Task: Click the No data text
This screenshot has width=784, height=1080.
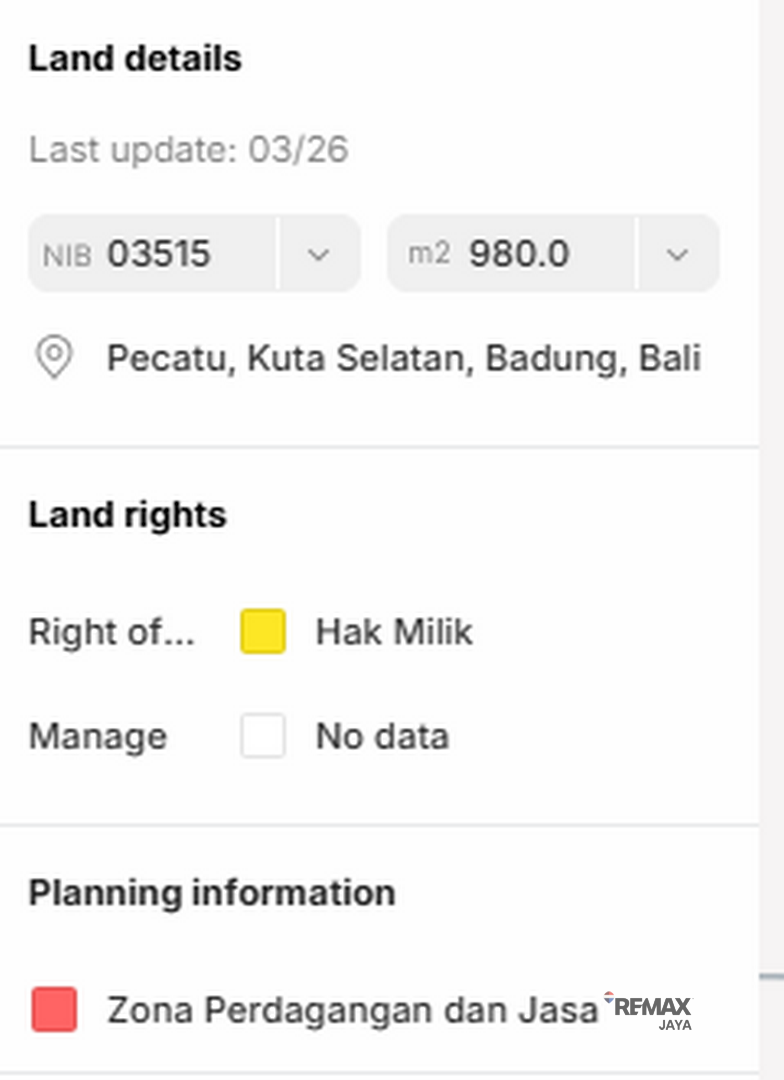Action: point(382,736)
